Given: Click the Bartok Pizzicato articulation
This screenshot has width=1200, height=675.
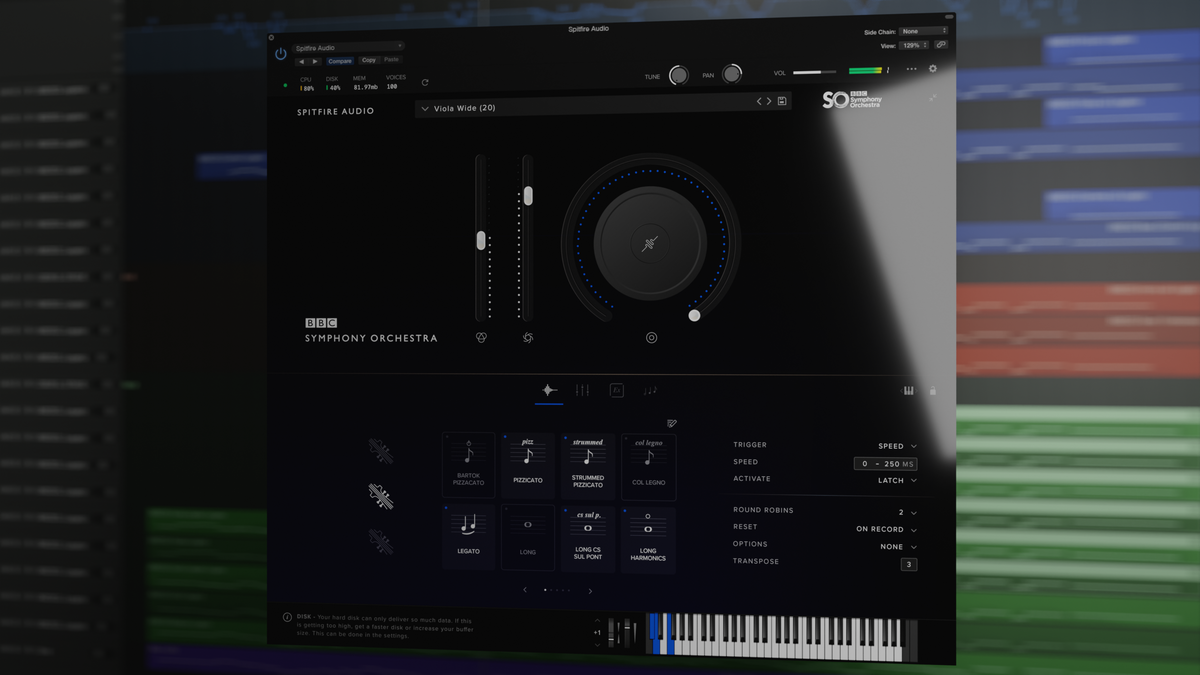Looking at the screenshot, I should click(x=468, y=465).
